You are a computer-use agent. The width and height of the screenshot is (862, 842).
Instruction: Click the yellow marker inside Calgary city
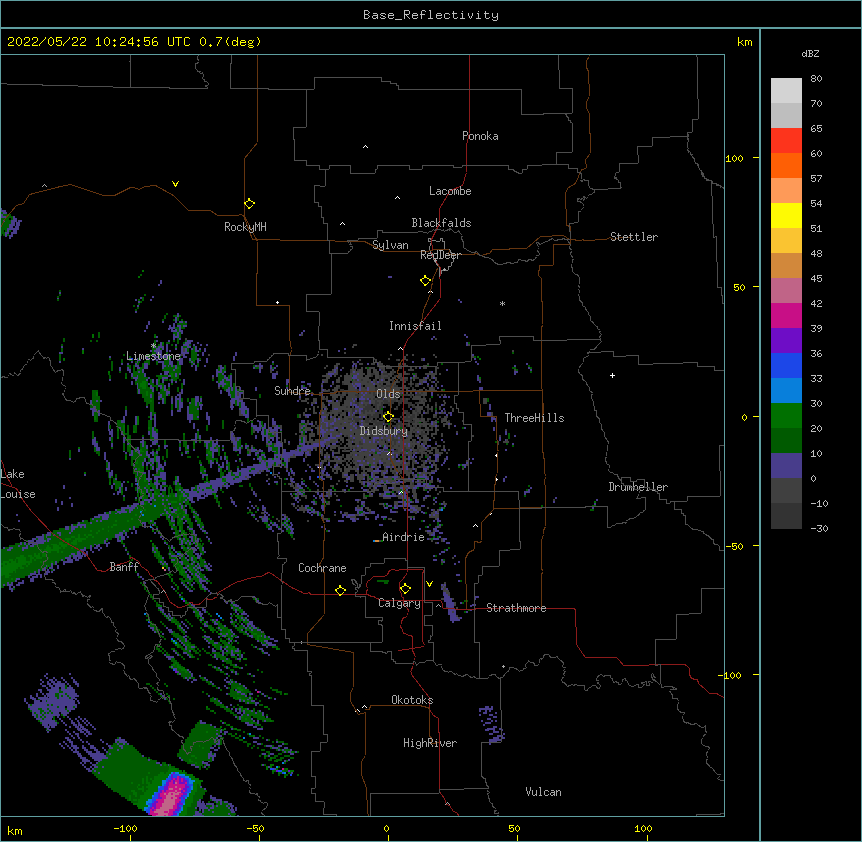pyautogui.click(x=405, y=589)
